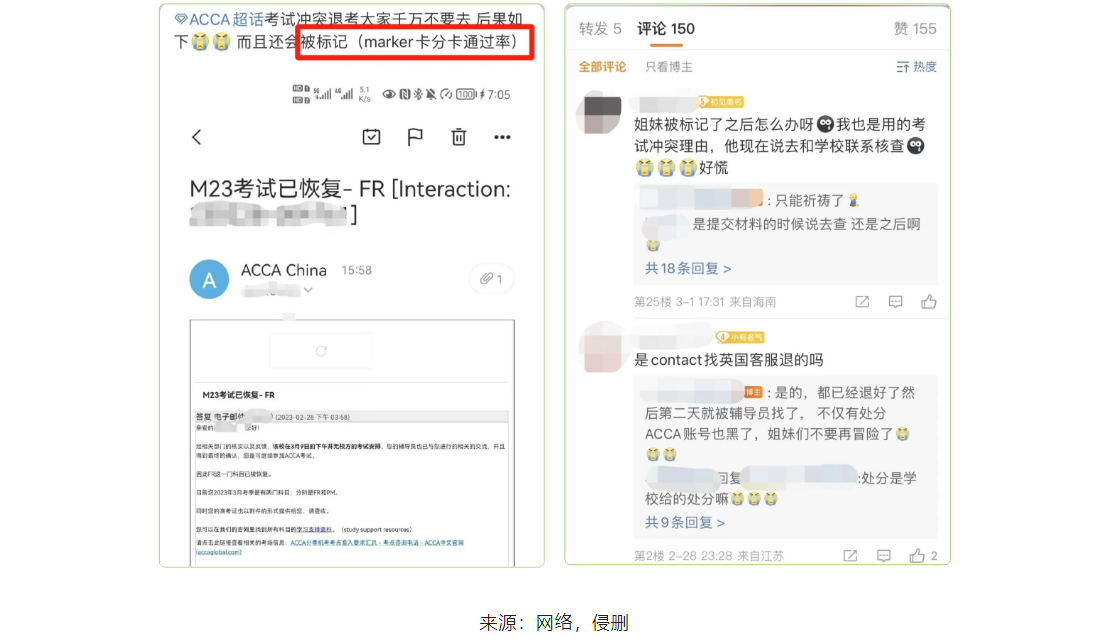Image resolution: width=1100 pixels, height=639 pixels.
Task: Open the ACCA 超话 topic link
Action: [220, 20]
